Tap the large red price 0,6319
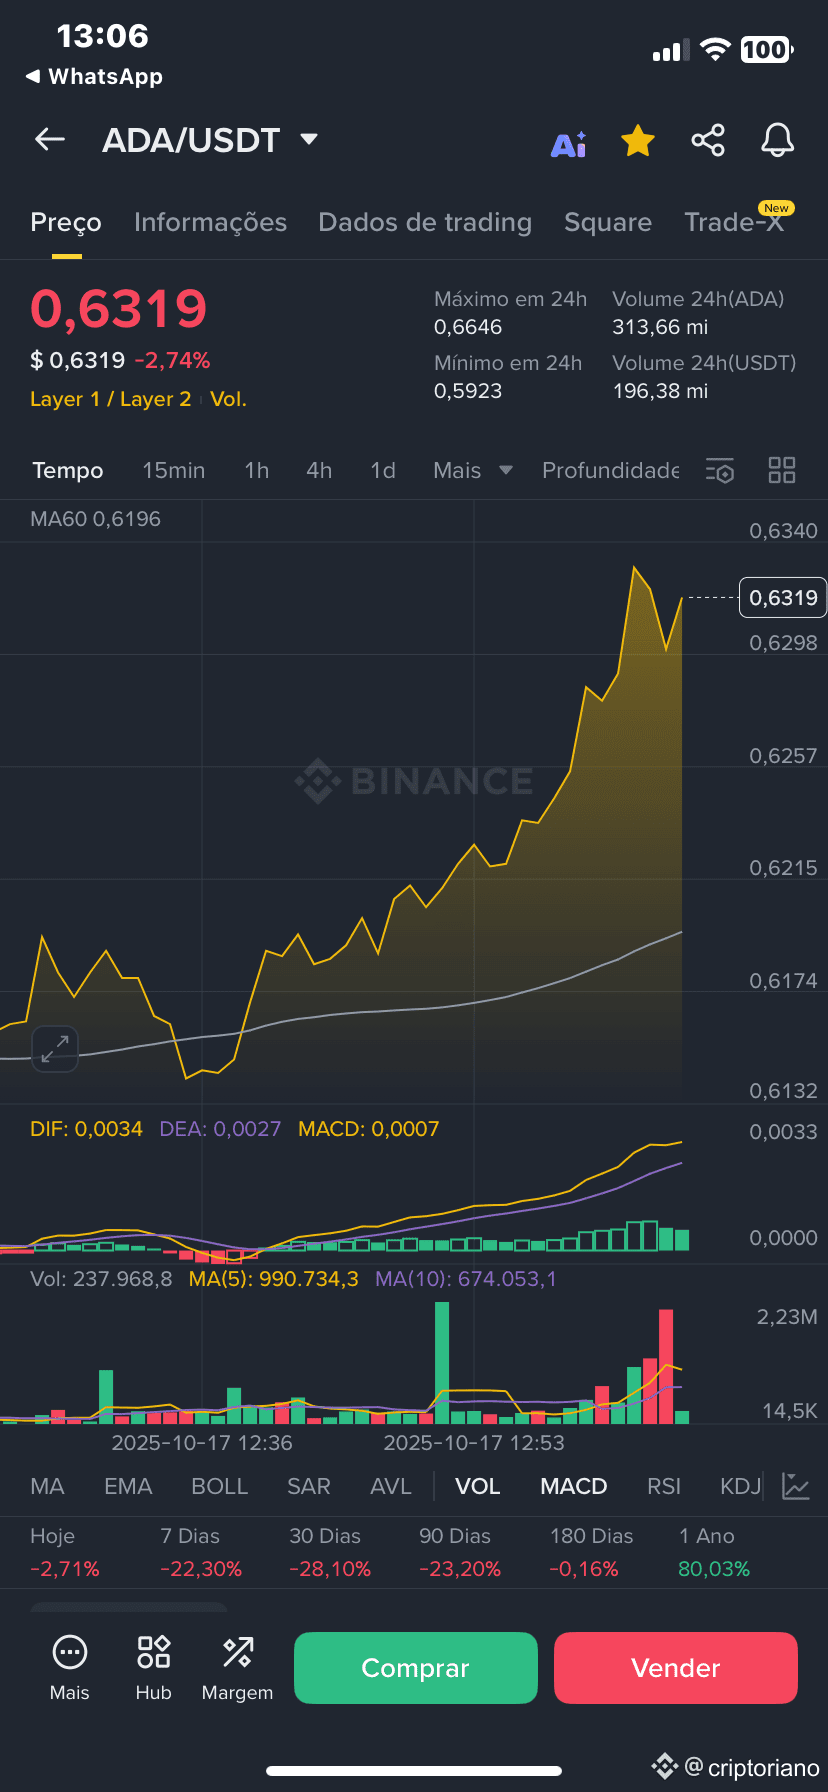This screenshot has height=1792, width=828. pos(119,308)
